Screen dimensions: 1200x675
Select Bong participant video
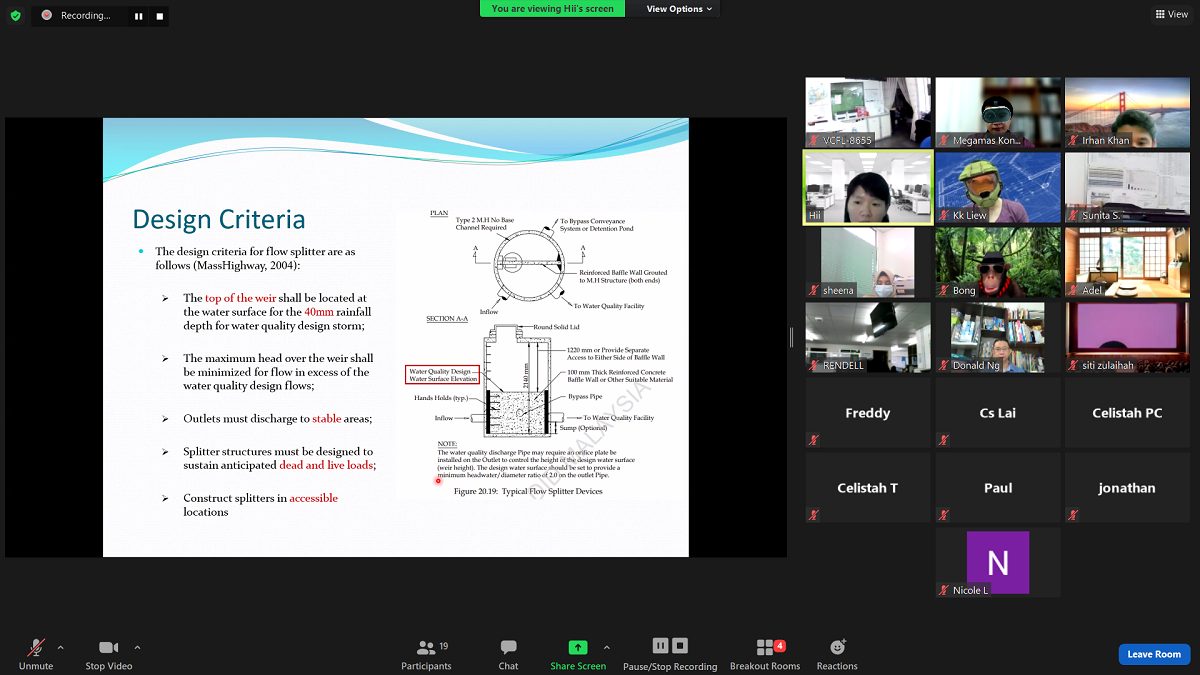pyautogui.click(x=998, y=263)
